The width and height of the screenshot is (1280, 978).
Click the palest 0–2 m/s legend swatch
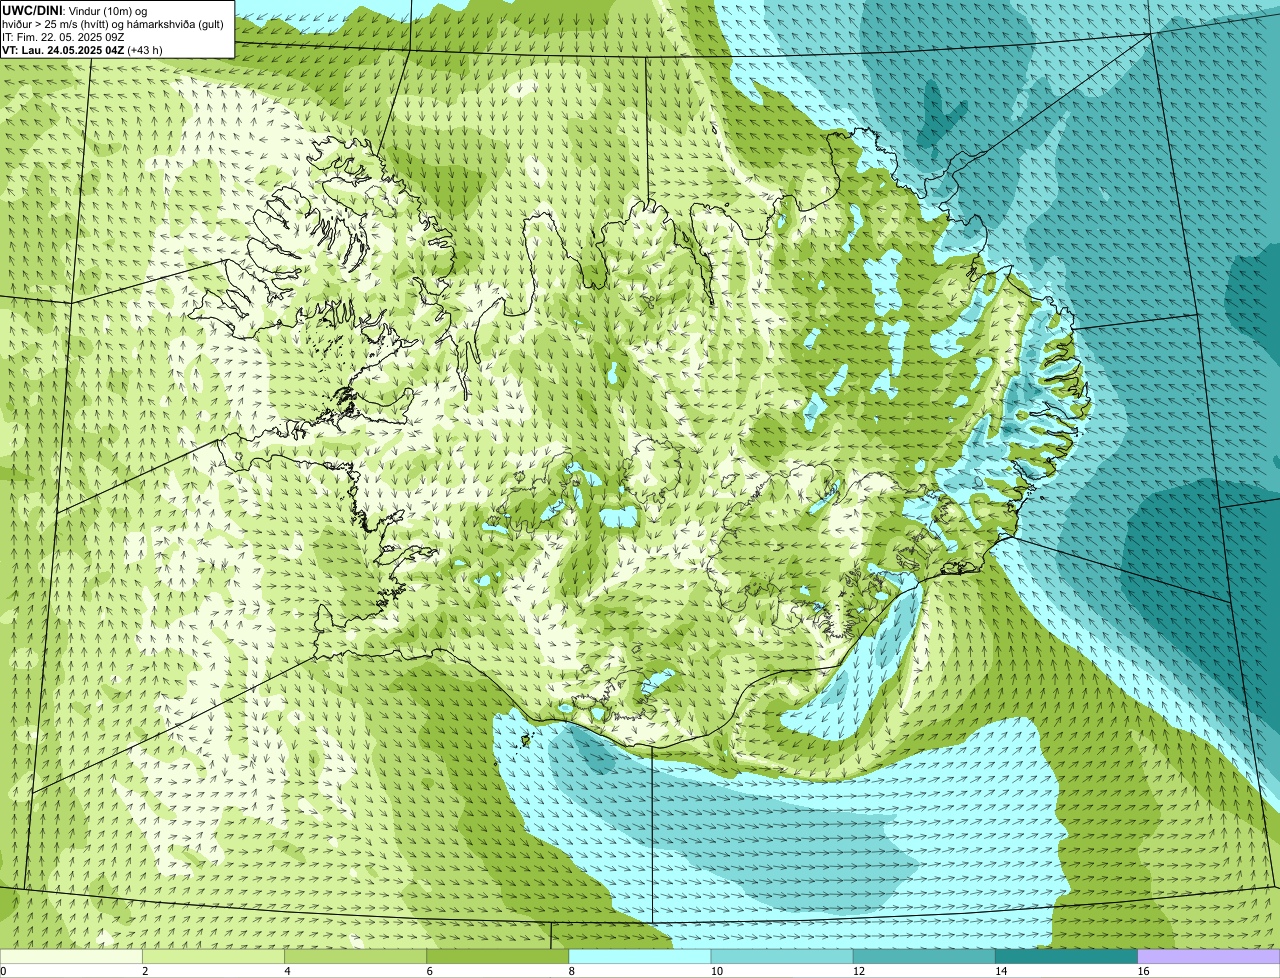71,956
